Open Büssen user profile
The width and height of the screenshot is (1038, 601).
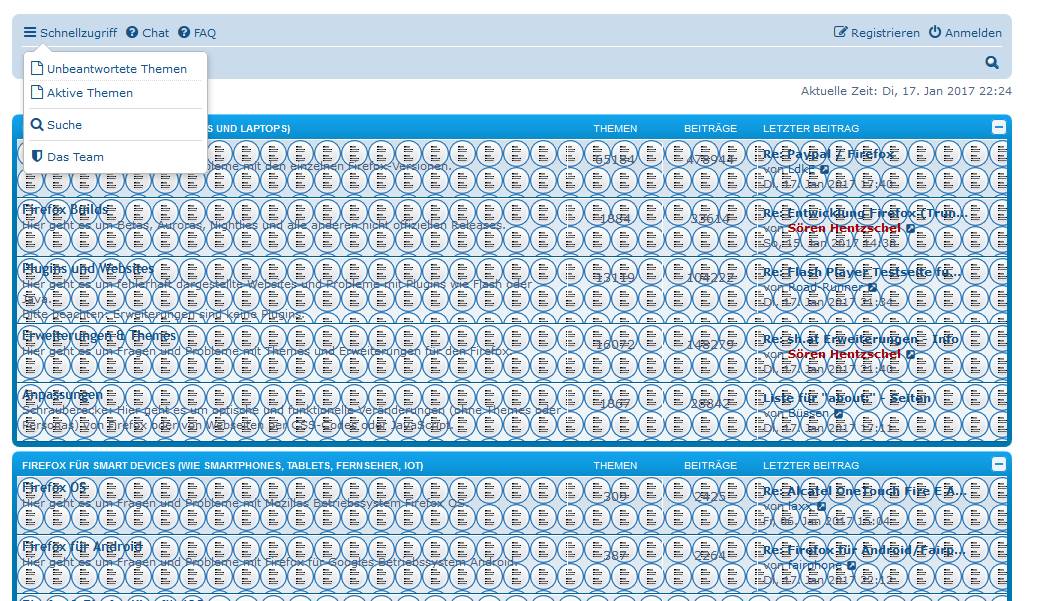point(808,413)
